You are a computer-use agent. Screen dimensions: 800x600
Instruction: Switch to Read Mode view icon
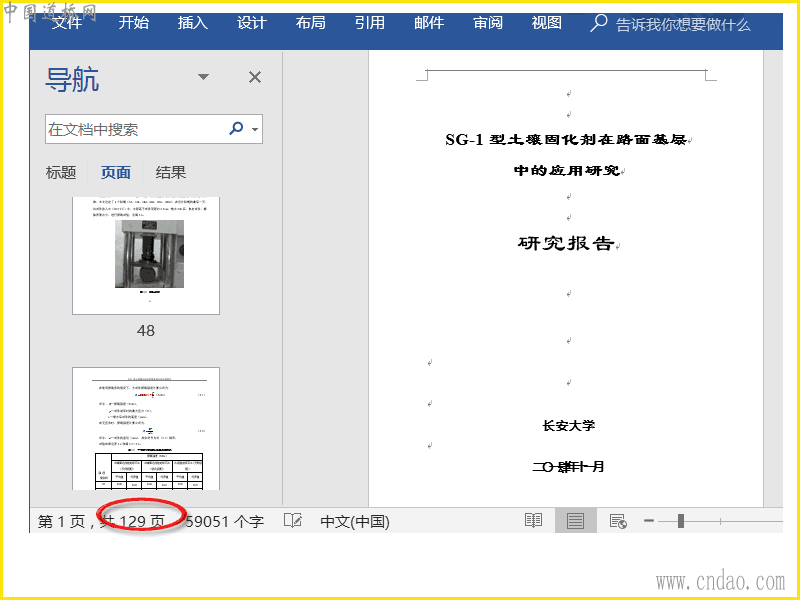click(x=534, y=521)
